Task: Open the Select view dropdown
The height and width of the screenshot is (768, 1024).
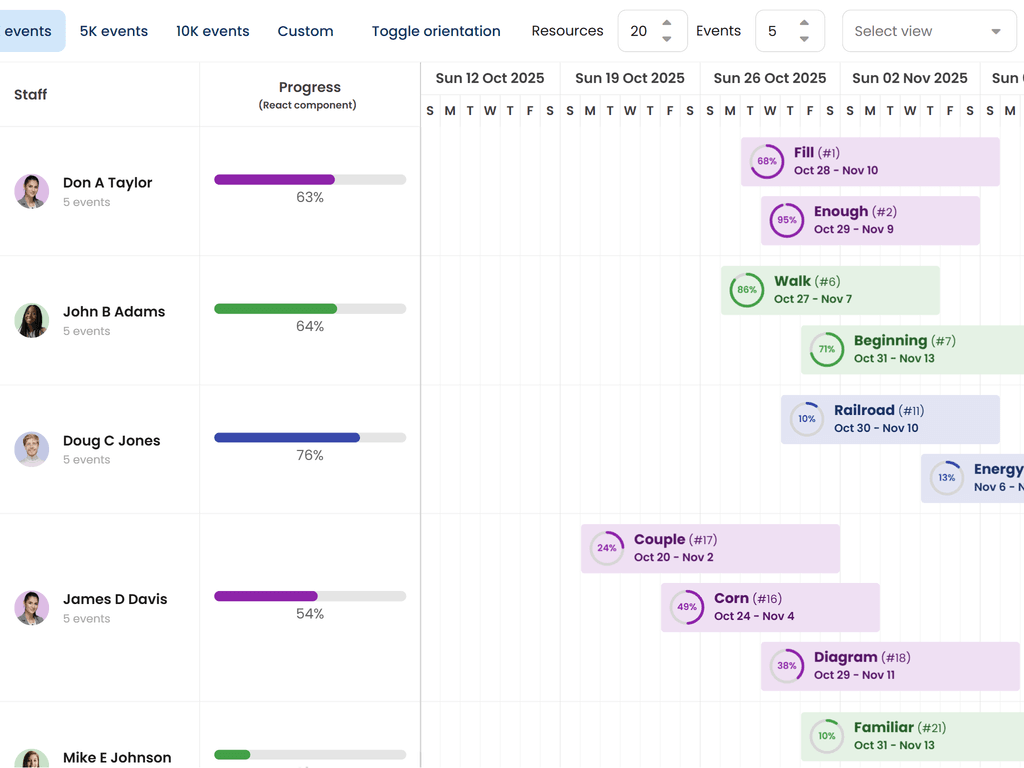Action: pyautogui.click(x=928, y=31)
